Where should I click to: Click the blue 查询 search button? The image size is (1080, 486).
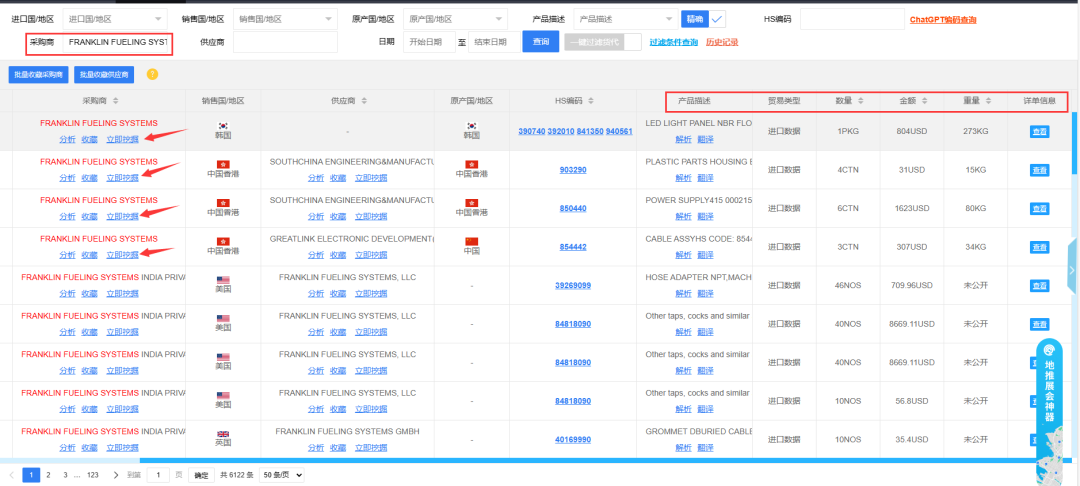pos(541,42)
